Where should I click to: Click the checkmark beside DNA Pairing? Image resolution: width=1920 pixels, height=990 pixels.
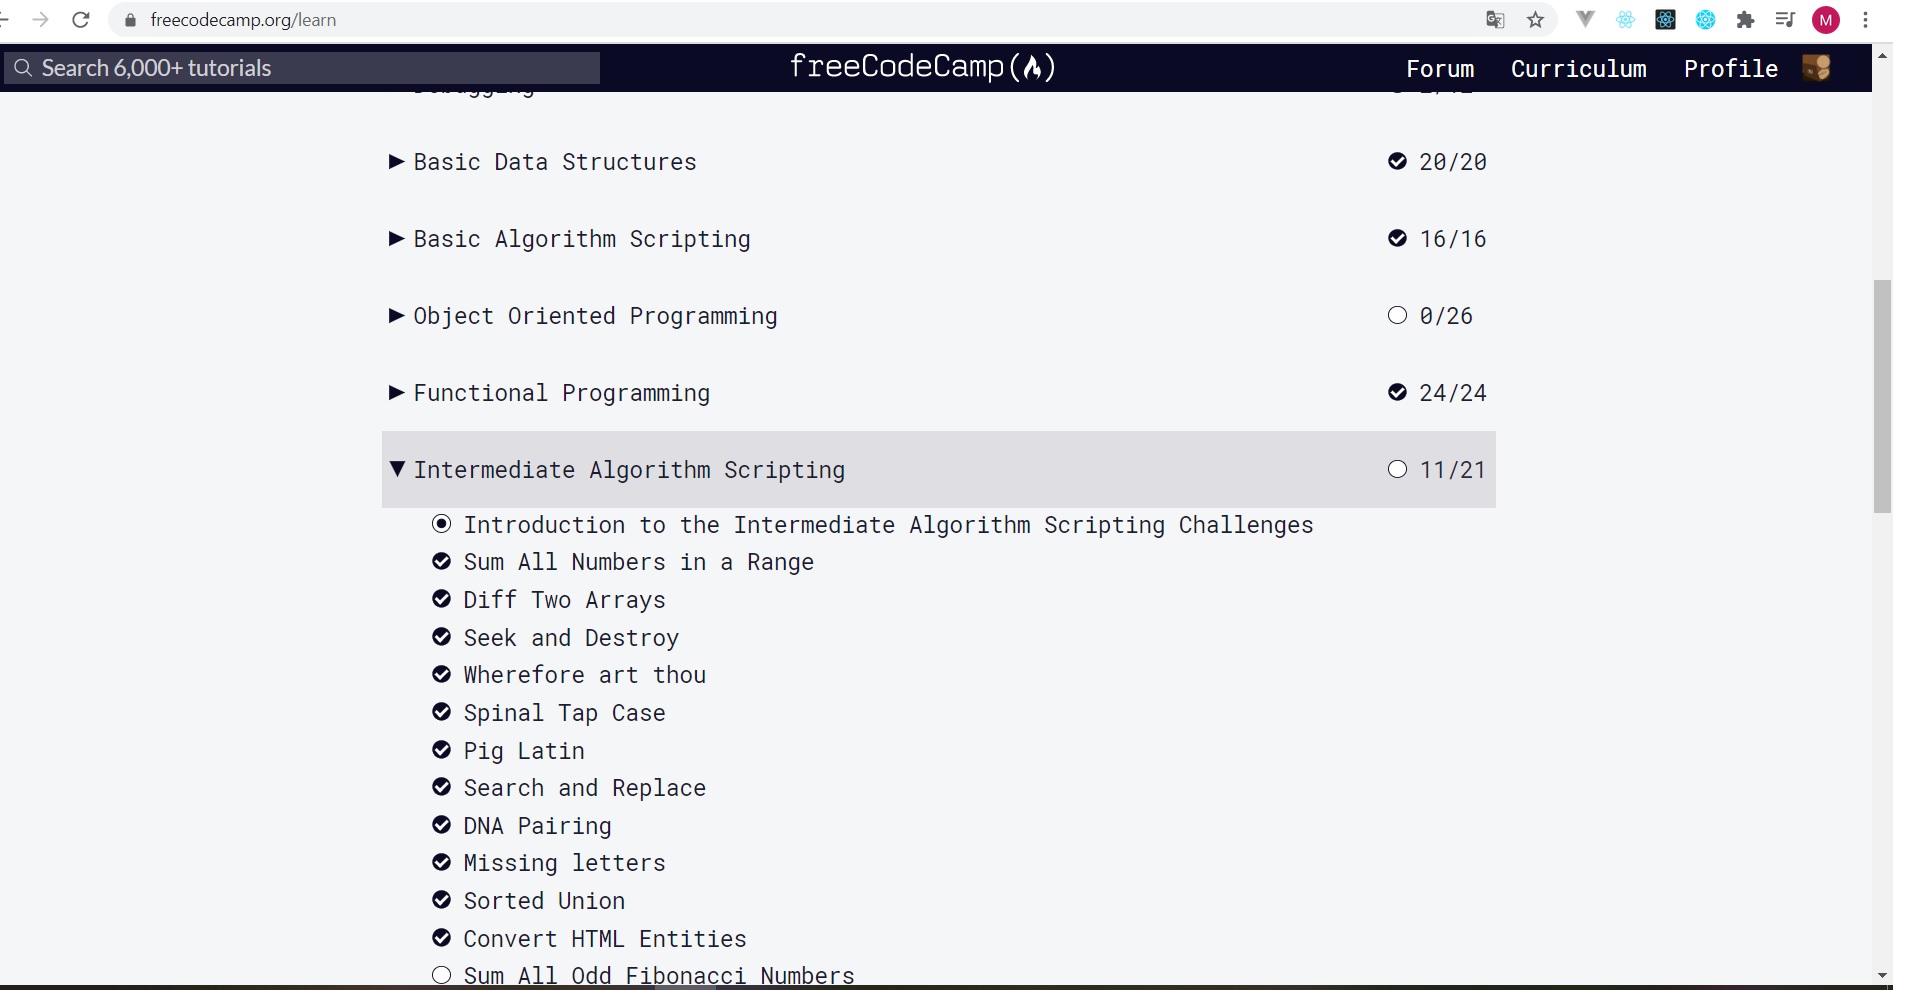(x=441, y=825)
